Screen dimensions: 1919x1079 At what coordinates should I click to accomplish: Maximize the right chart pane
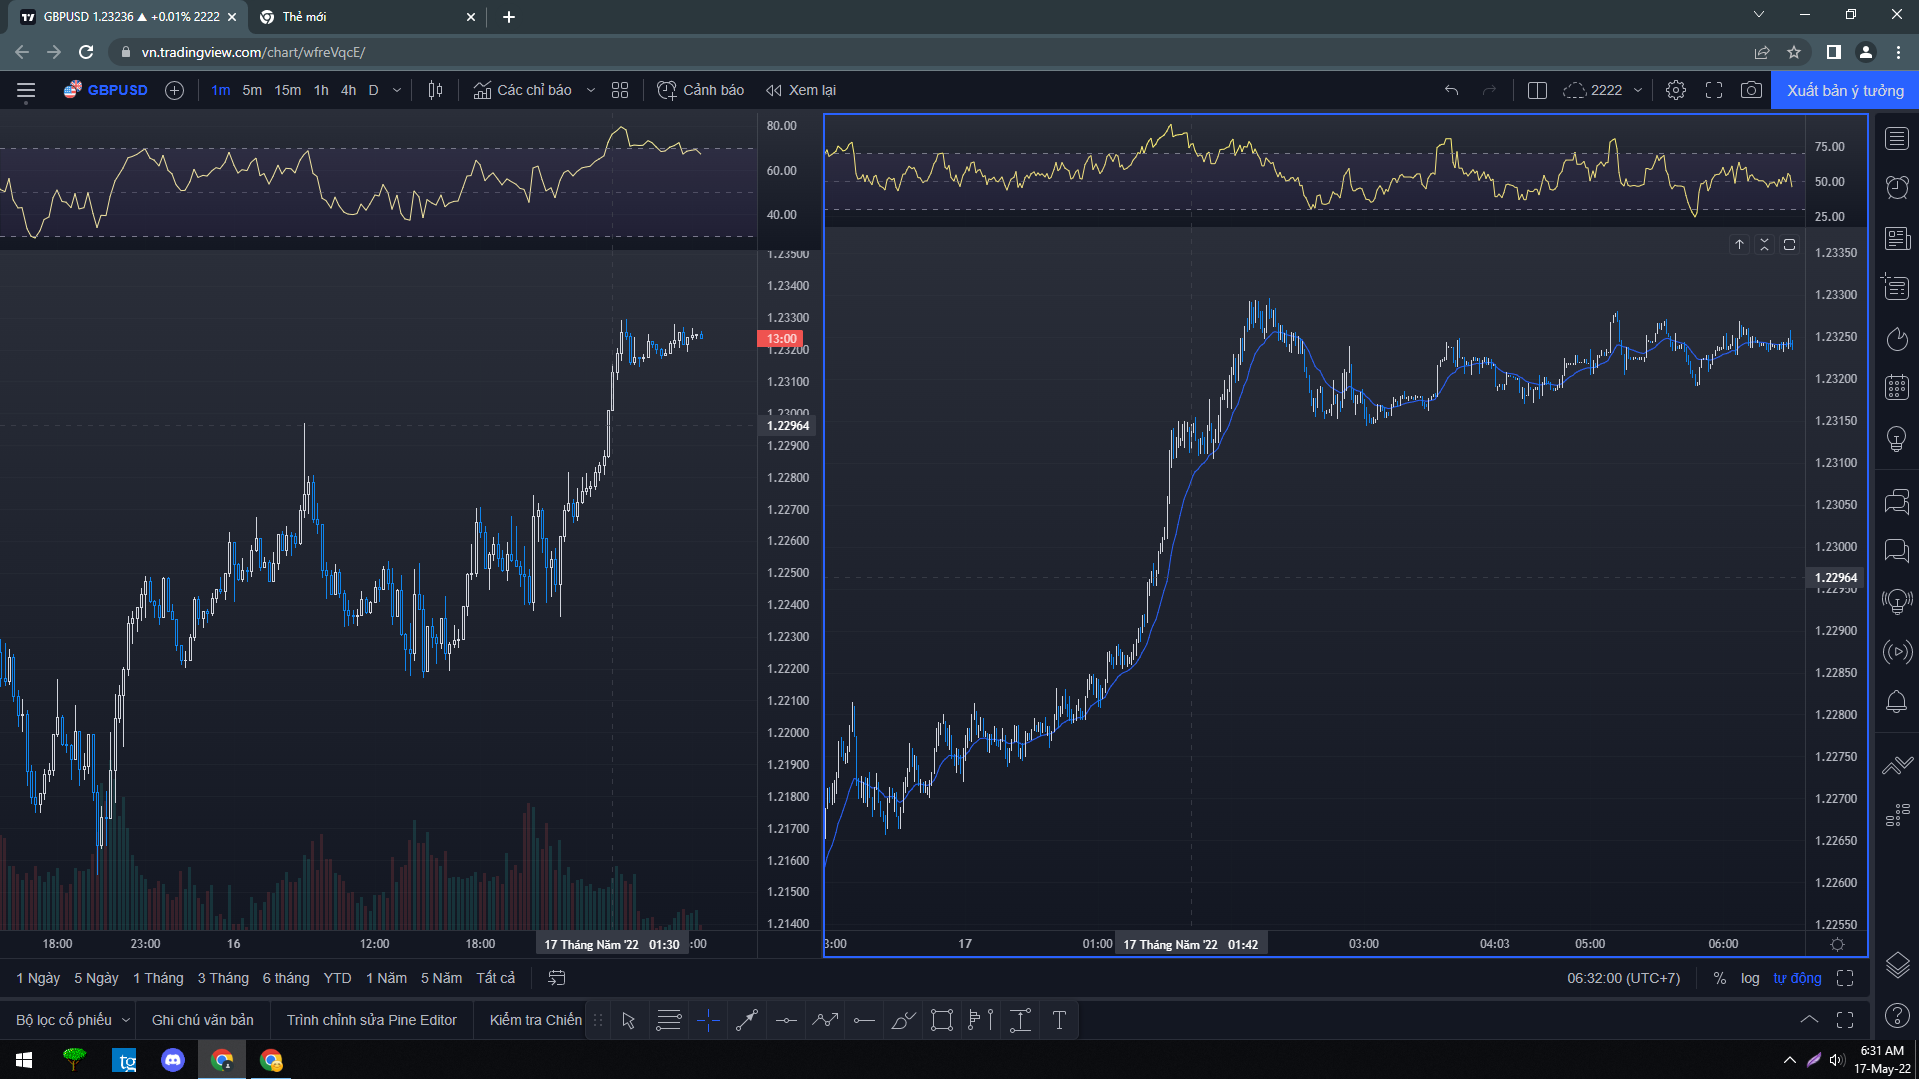click(1789, 244)
